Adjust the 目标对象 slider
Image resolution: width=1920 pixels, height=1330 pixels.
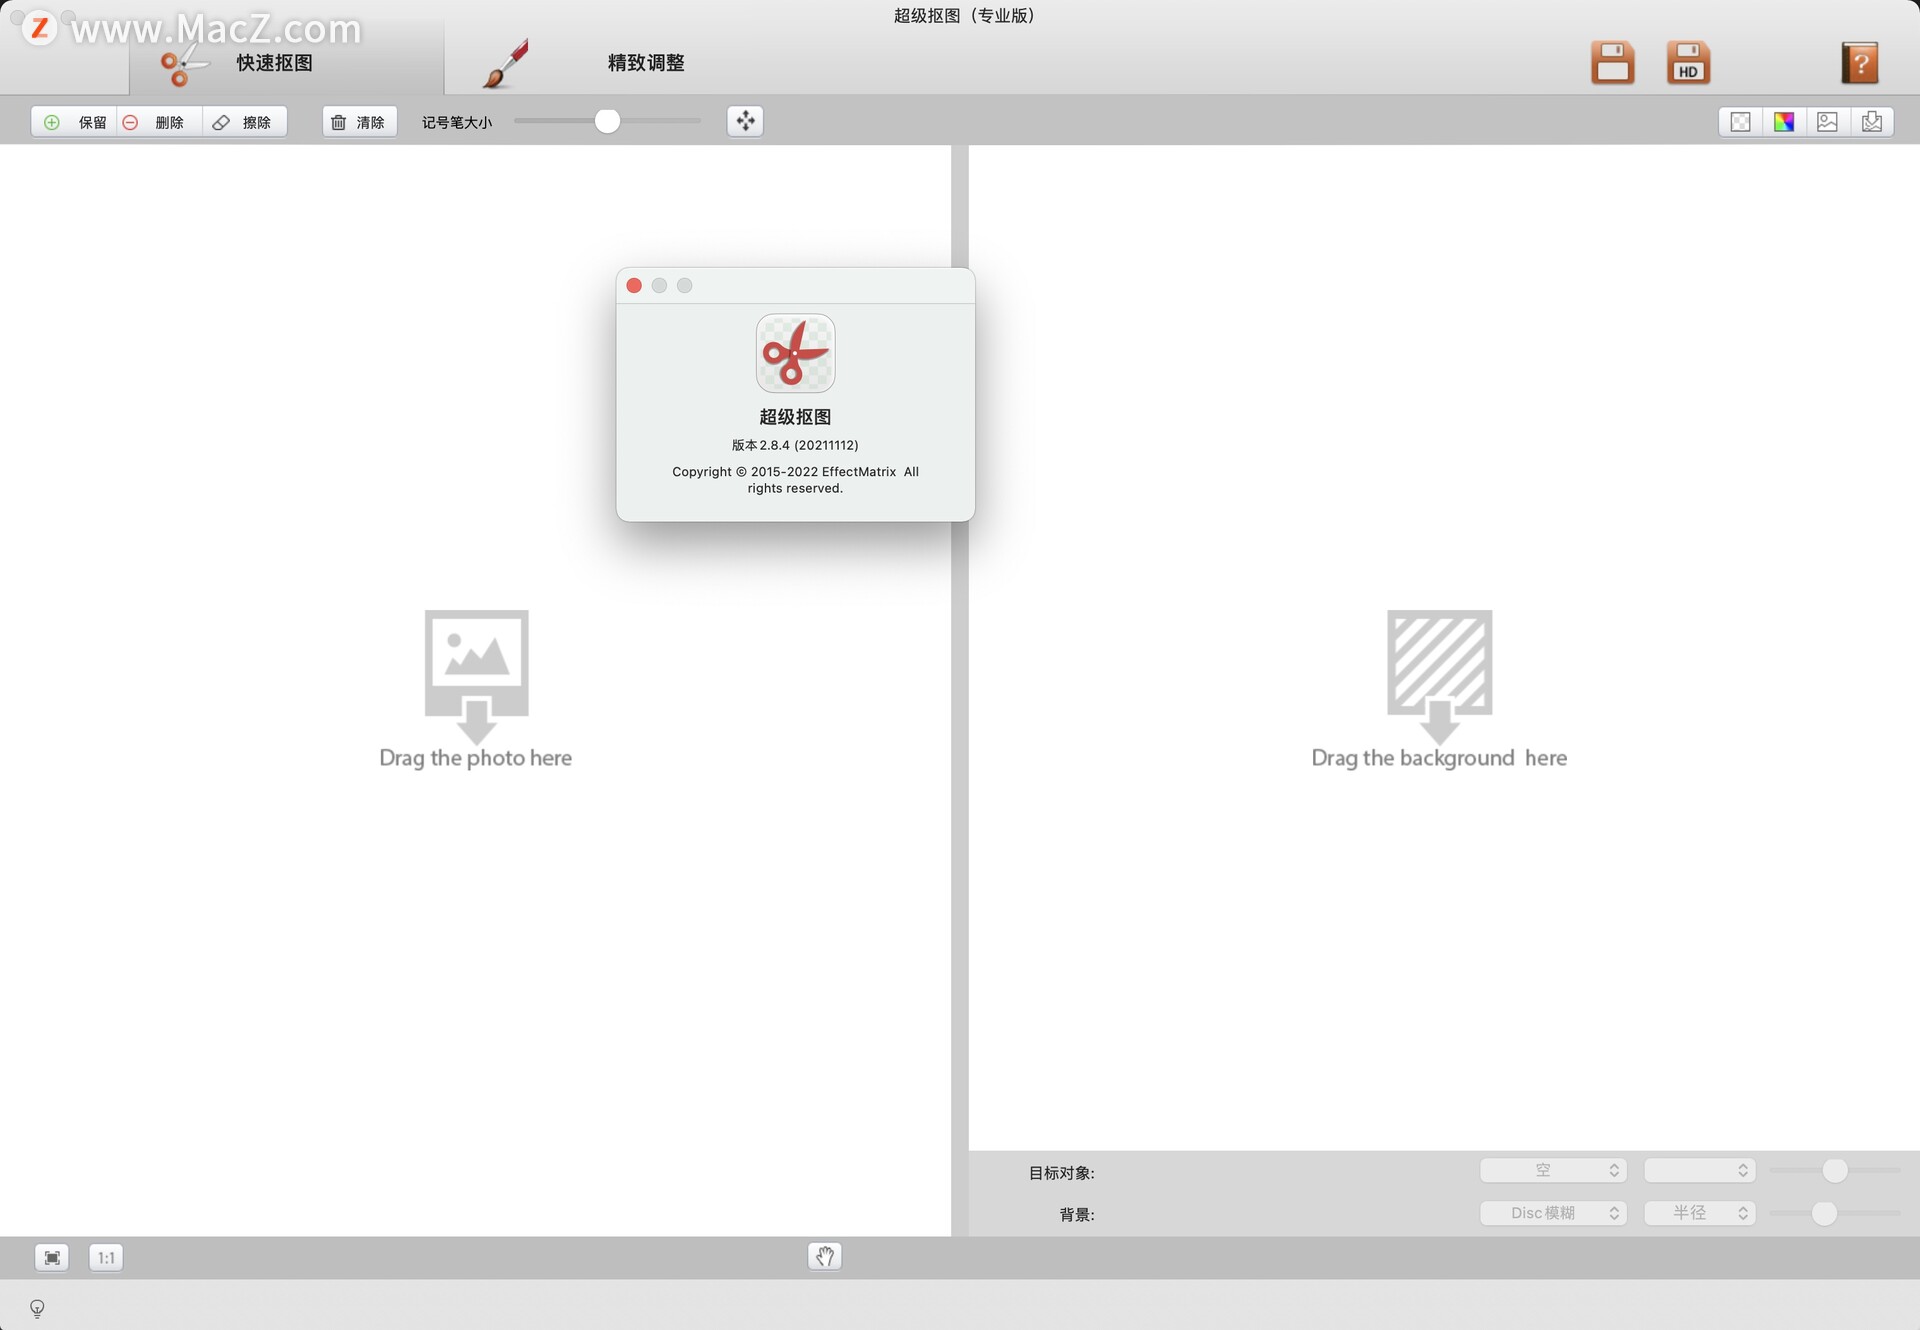point(1835,1170)
